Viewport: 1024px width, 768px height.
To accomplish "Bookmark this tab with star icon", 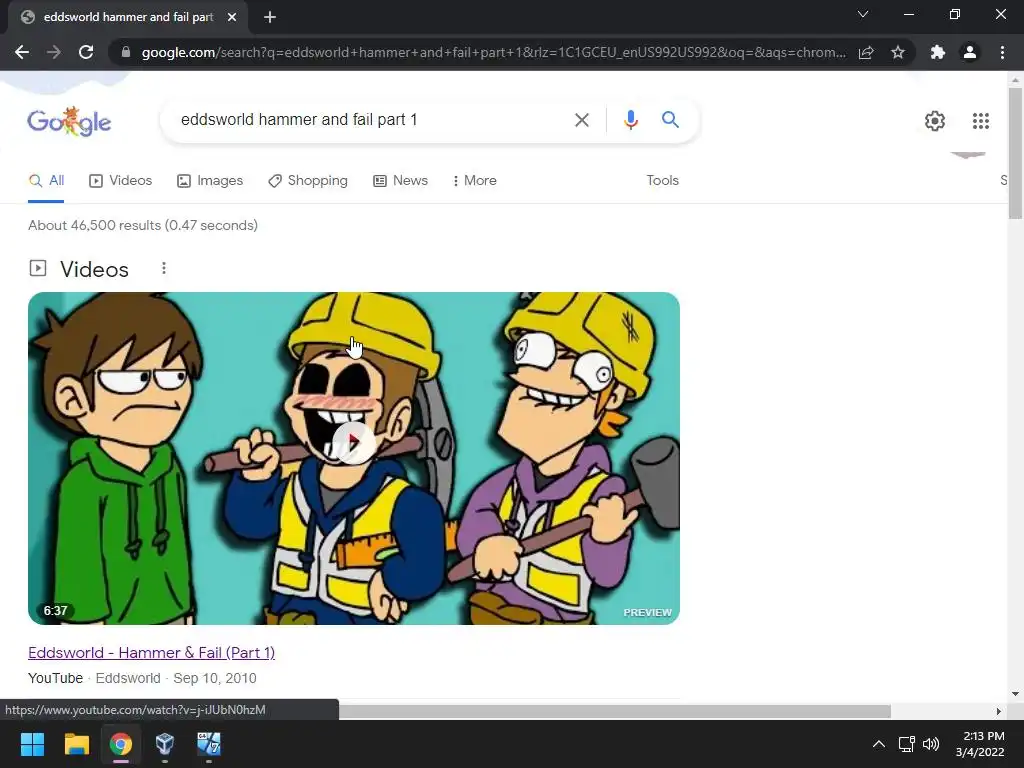I will [898, 52].
